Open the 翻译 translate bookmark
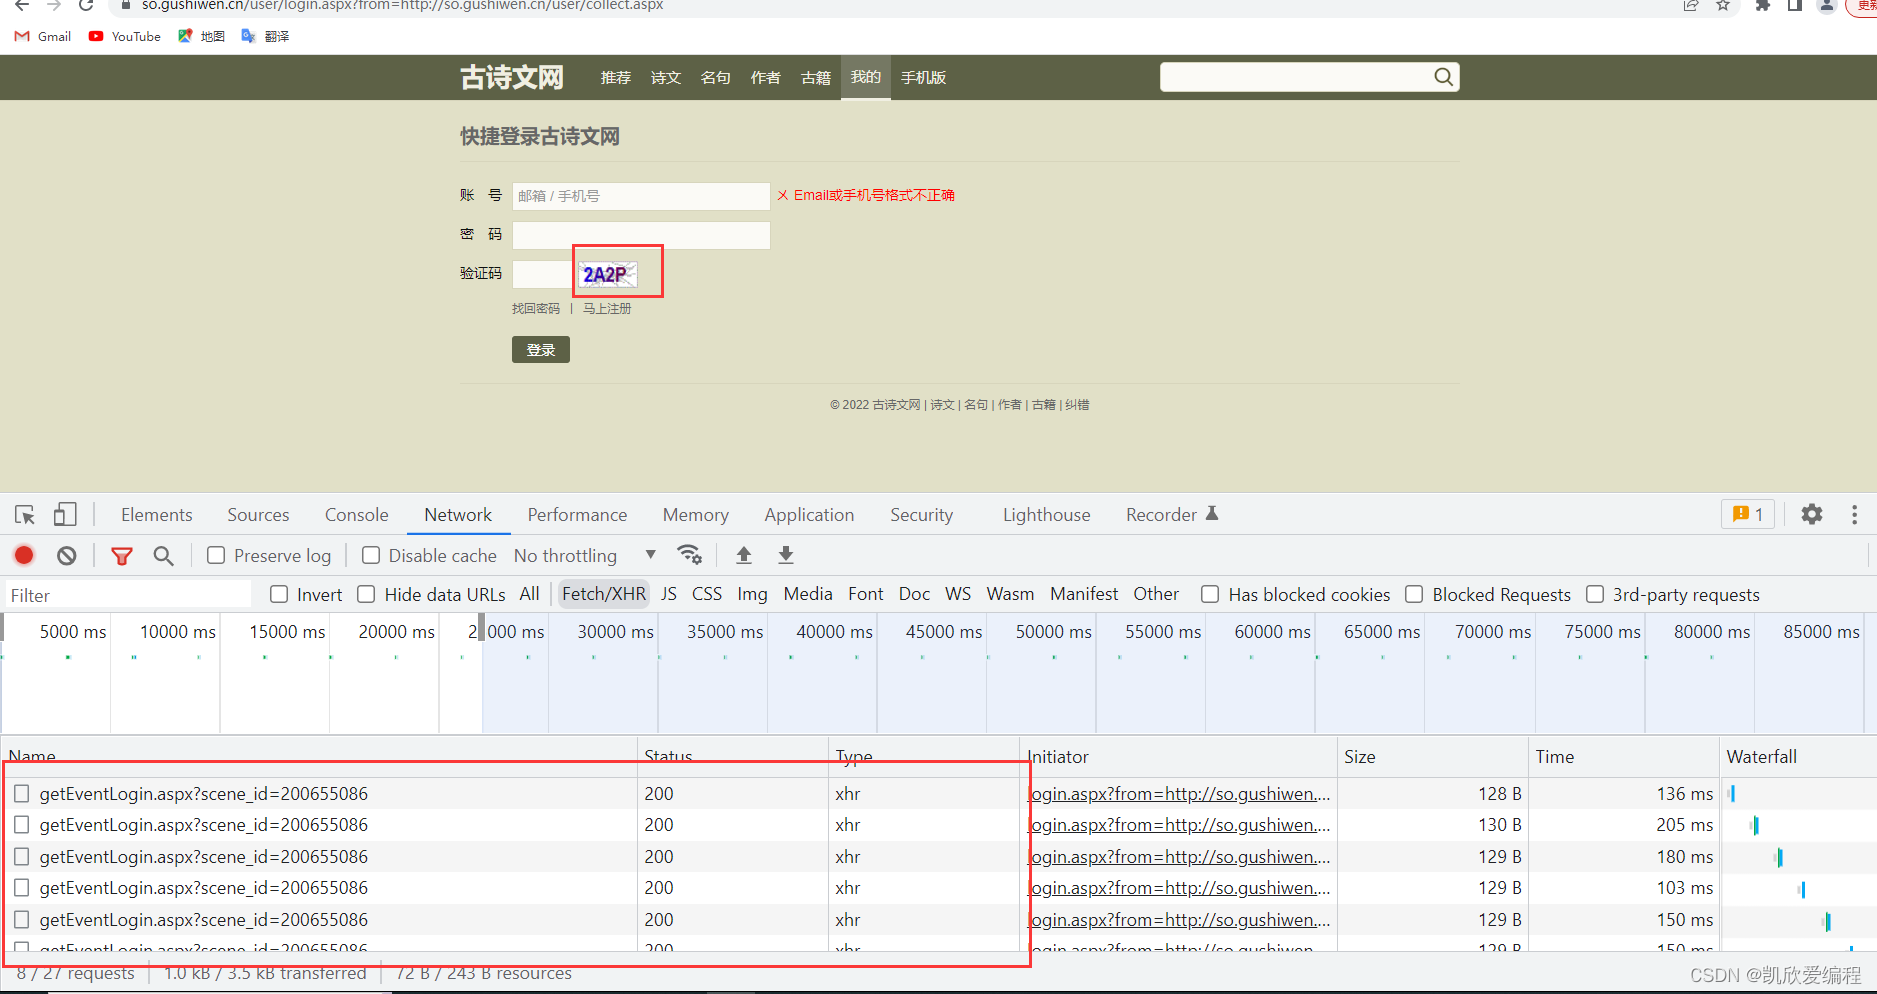This screenshot has width=1877, height=994. [265, 36]
